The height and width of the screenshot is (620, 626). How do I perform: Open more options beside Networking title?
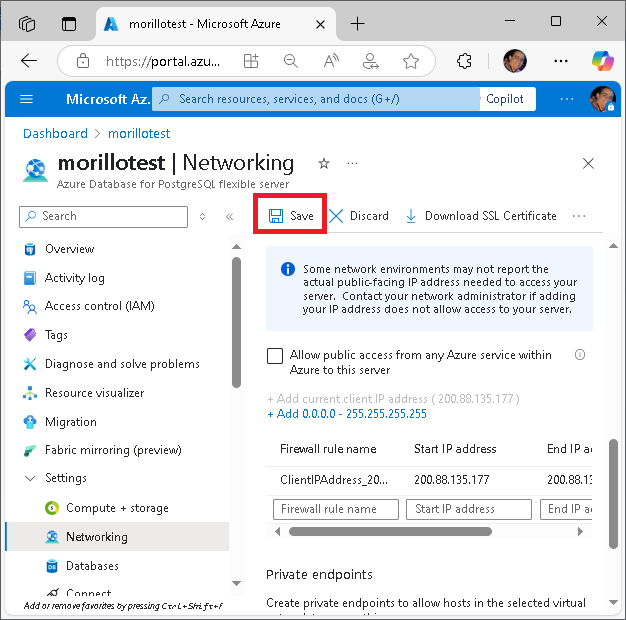click(x=352, y=163)
